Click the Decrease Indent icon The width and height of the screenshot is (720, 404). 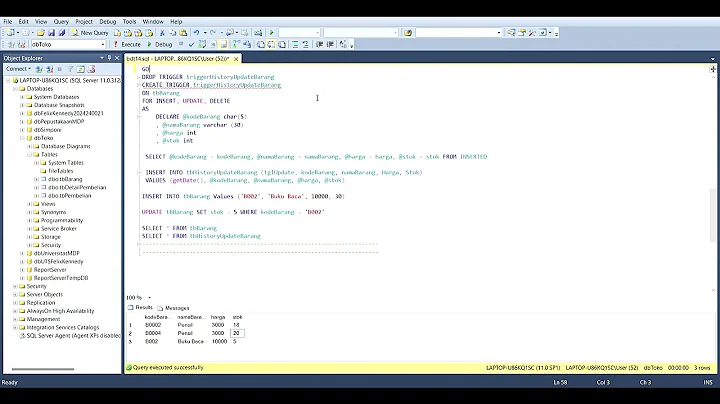[320, 45]
